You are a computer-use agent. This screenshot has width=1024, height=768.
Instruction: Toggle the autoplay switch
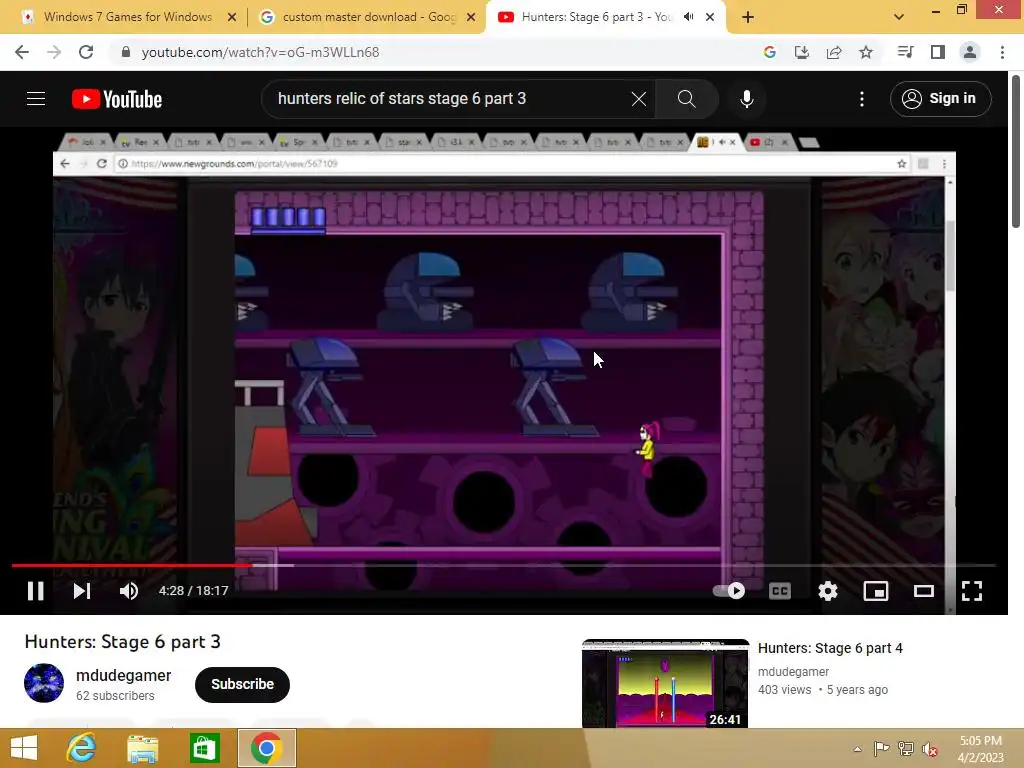(729, 591)
